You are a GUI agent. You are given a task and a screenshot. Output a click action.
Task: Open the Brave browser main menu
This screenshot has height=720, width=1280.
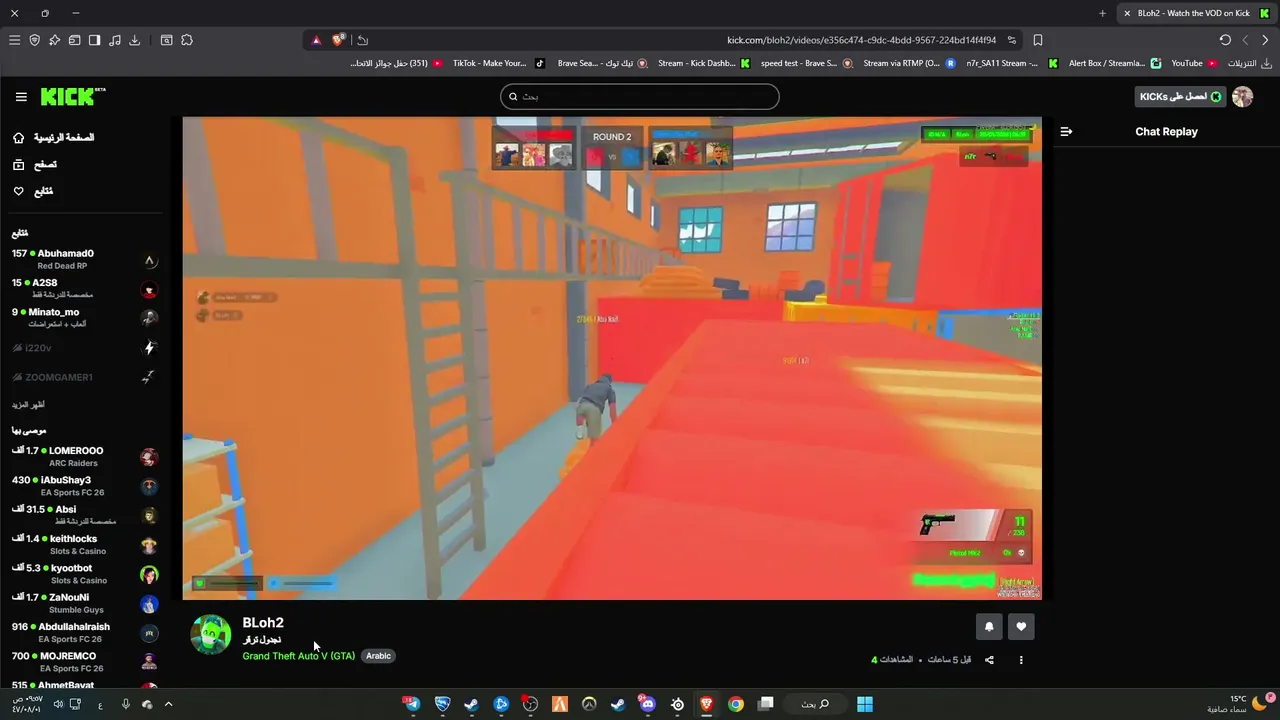tap(14, 40)
